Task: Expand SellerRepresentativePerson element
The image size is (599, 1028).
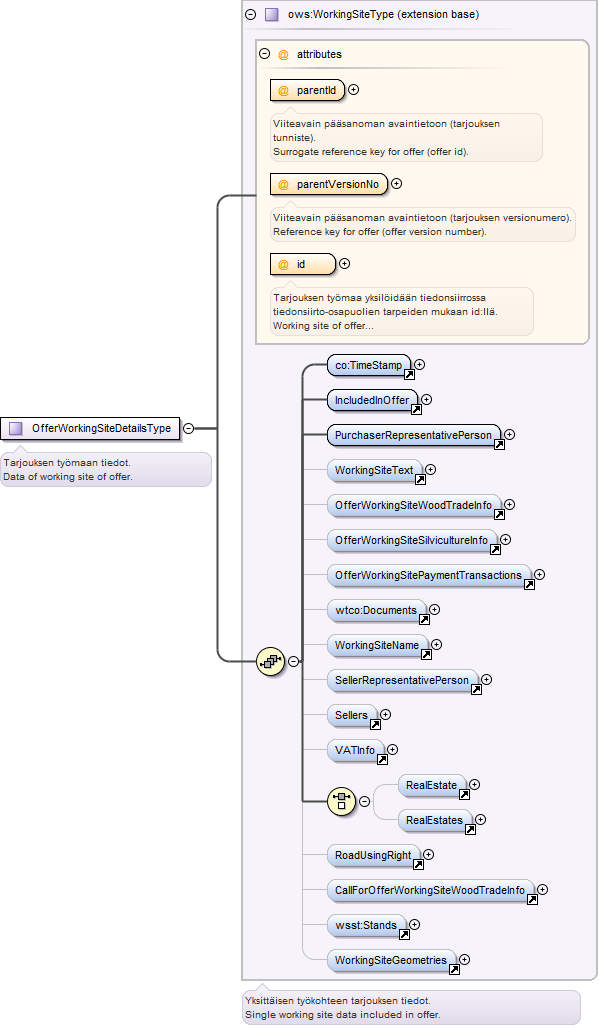Action: (x=486, y=680)
